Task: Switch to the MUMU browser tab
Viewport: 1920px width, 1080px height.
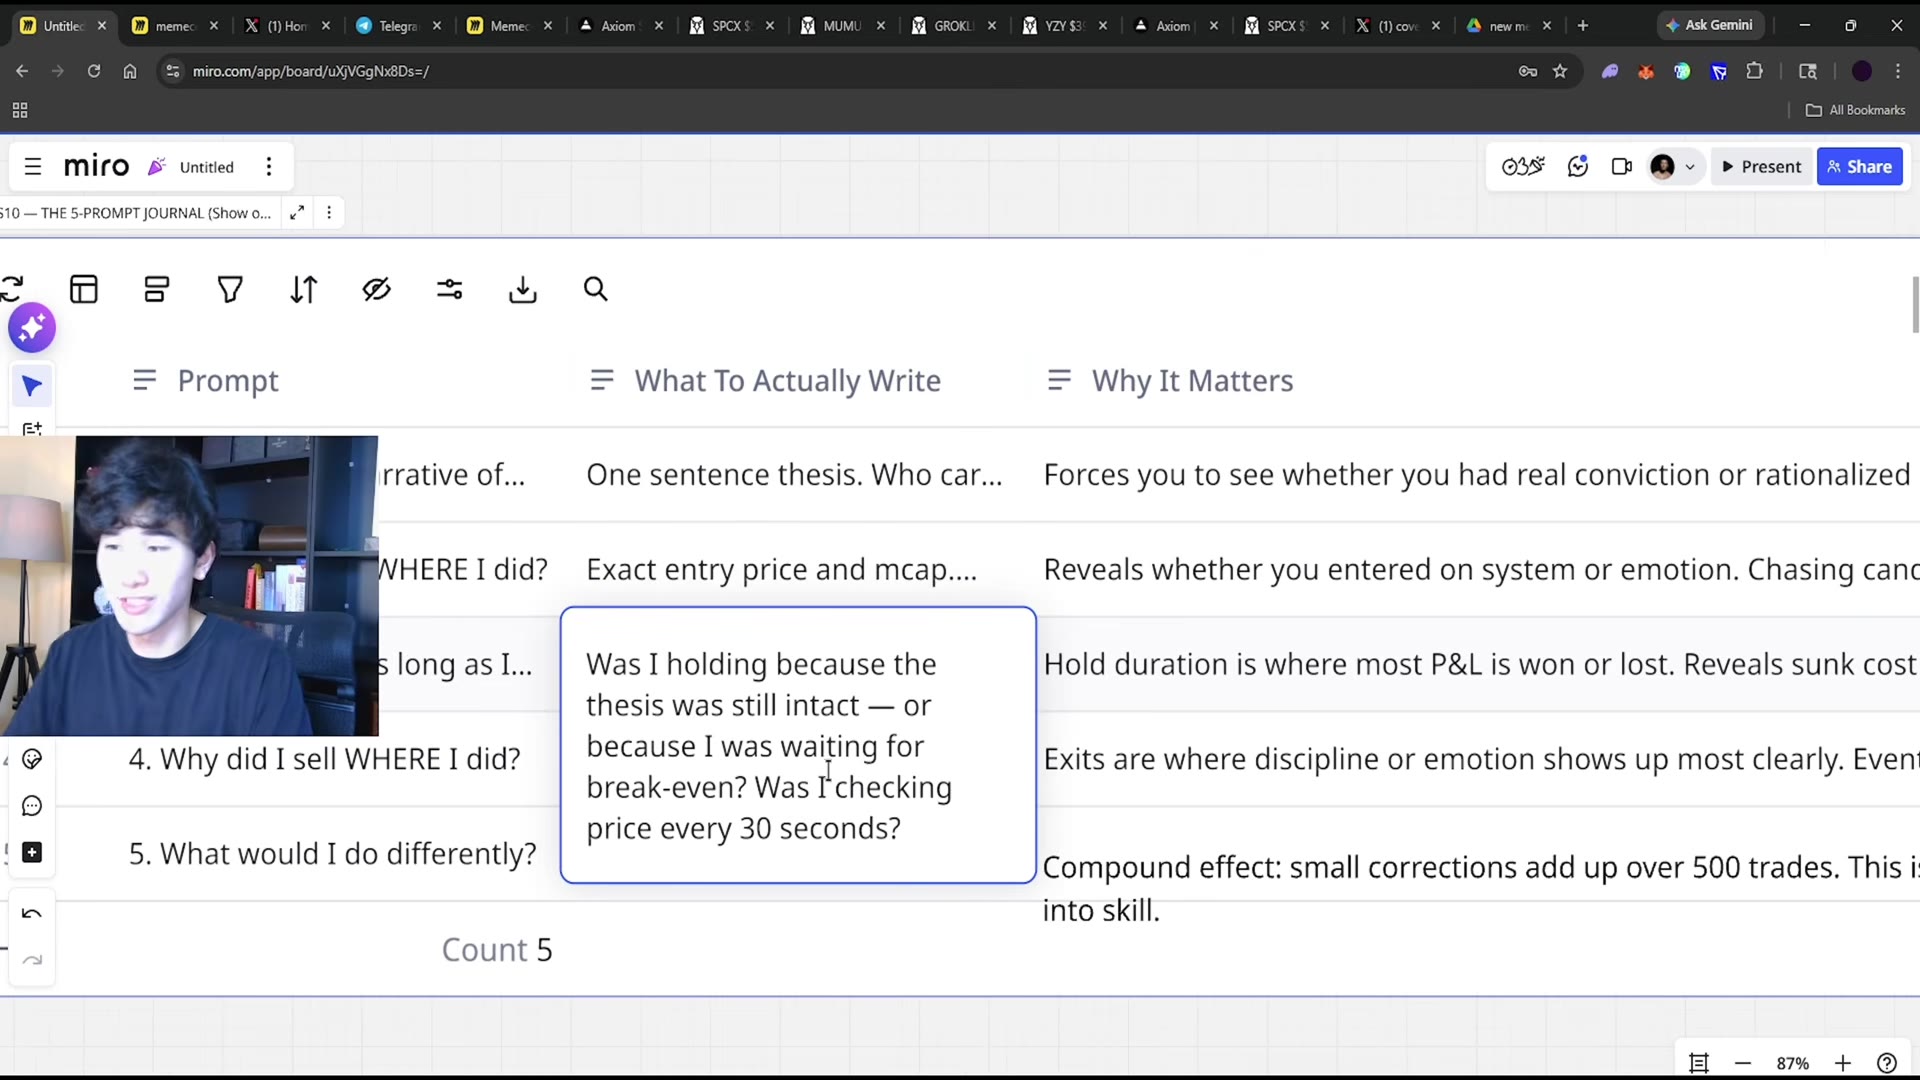Action: pyautogui.click(x=842, y=26)
